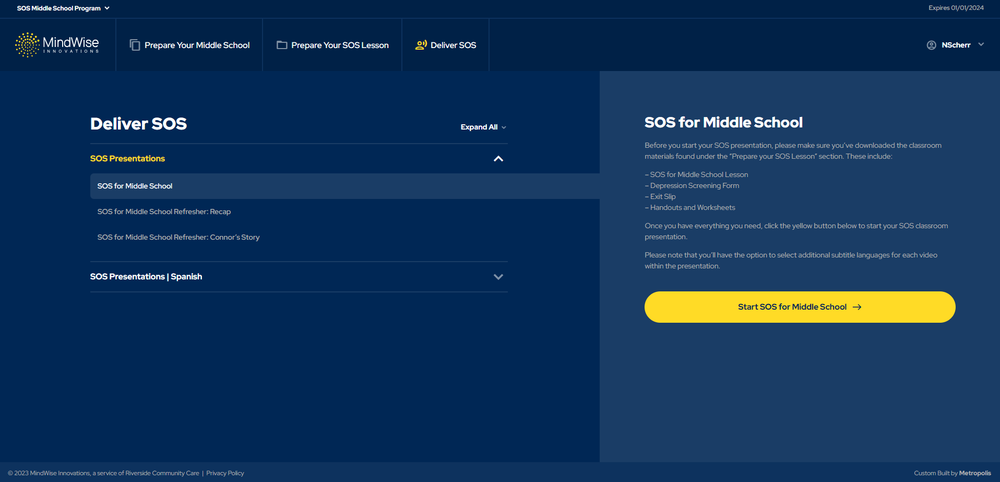
Task: Click the MindWise Innovations logo
Action: click(x=57, y=45)
